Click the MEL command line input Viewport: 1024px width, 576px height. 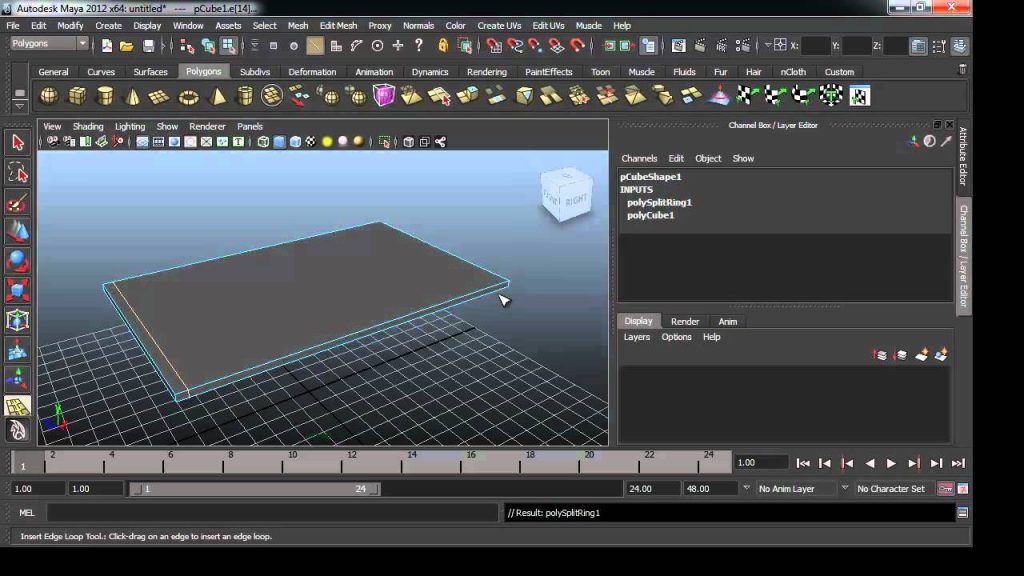click(273, 513)
